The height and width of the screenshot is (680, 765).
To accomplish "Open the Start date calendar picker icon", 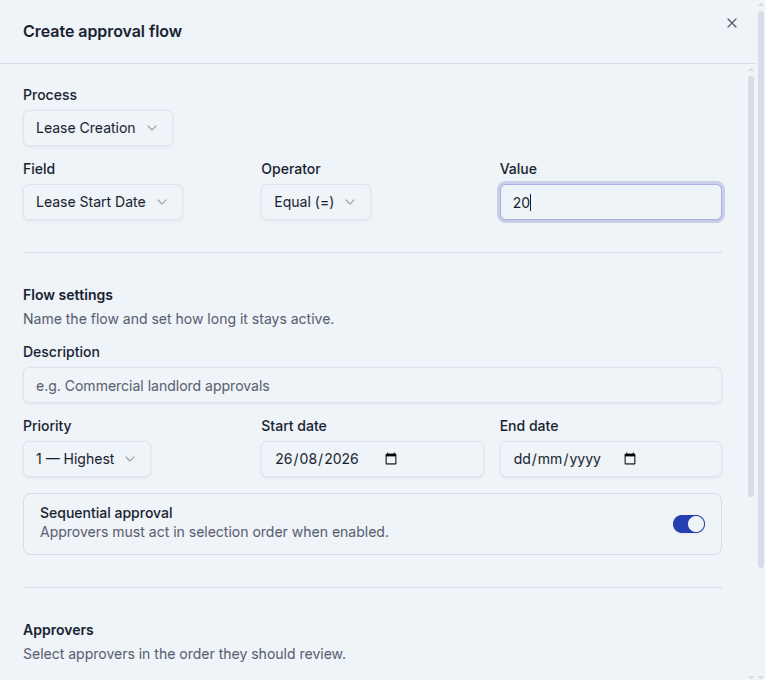I will pyautogui.click(x=391, y=459).
